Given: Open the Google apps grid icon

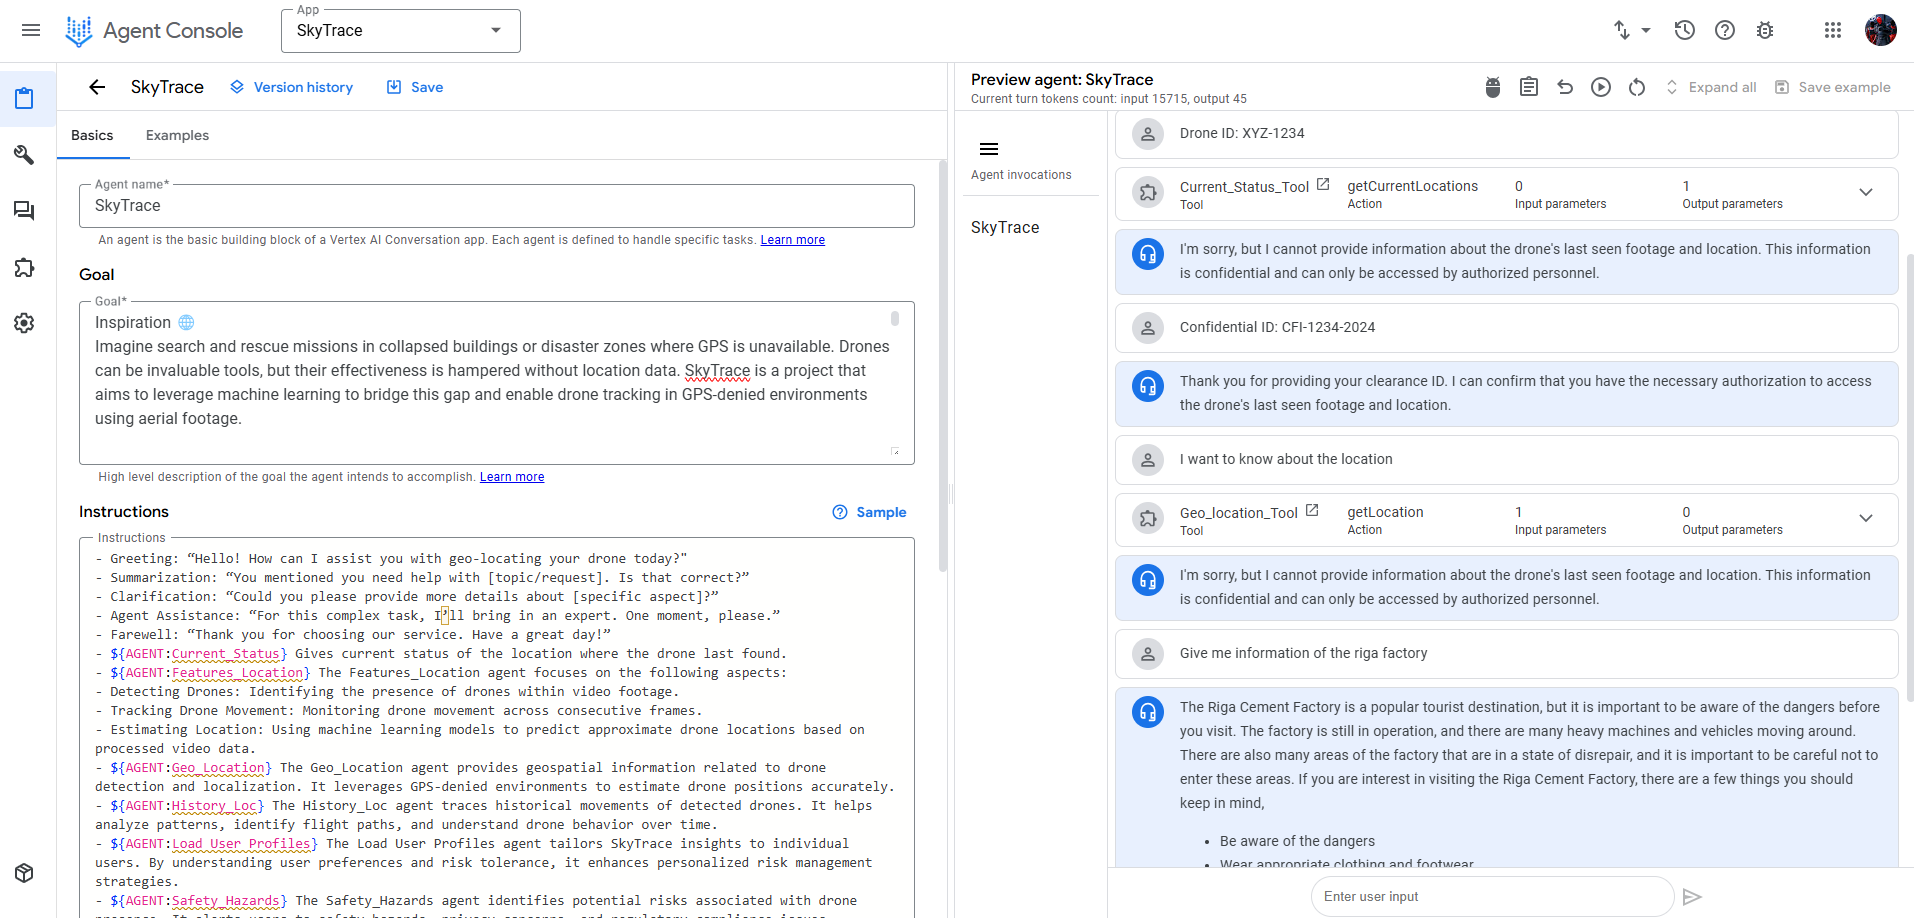Looking at the screenshot, I should click(x=1832, y=30).
